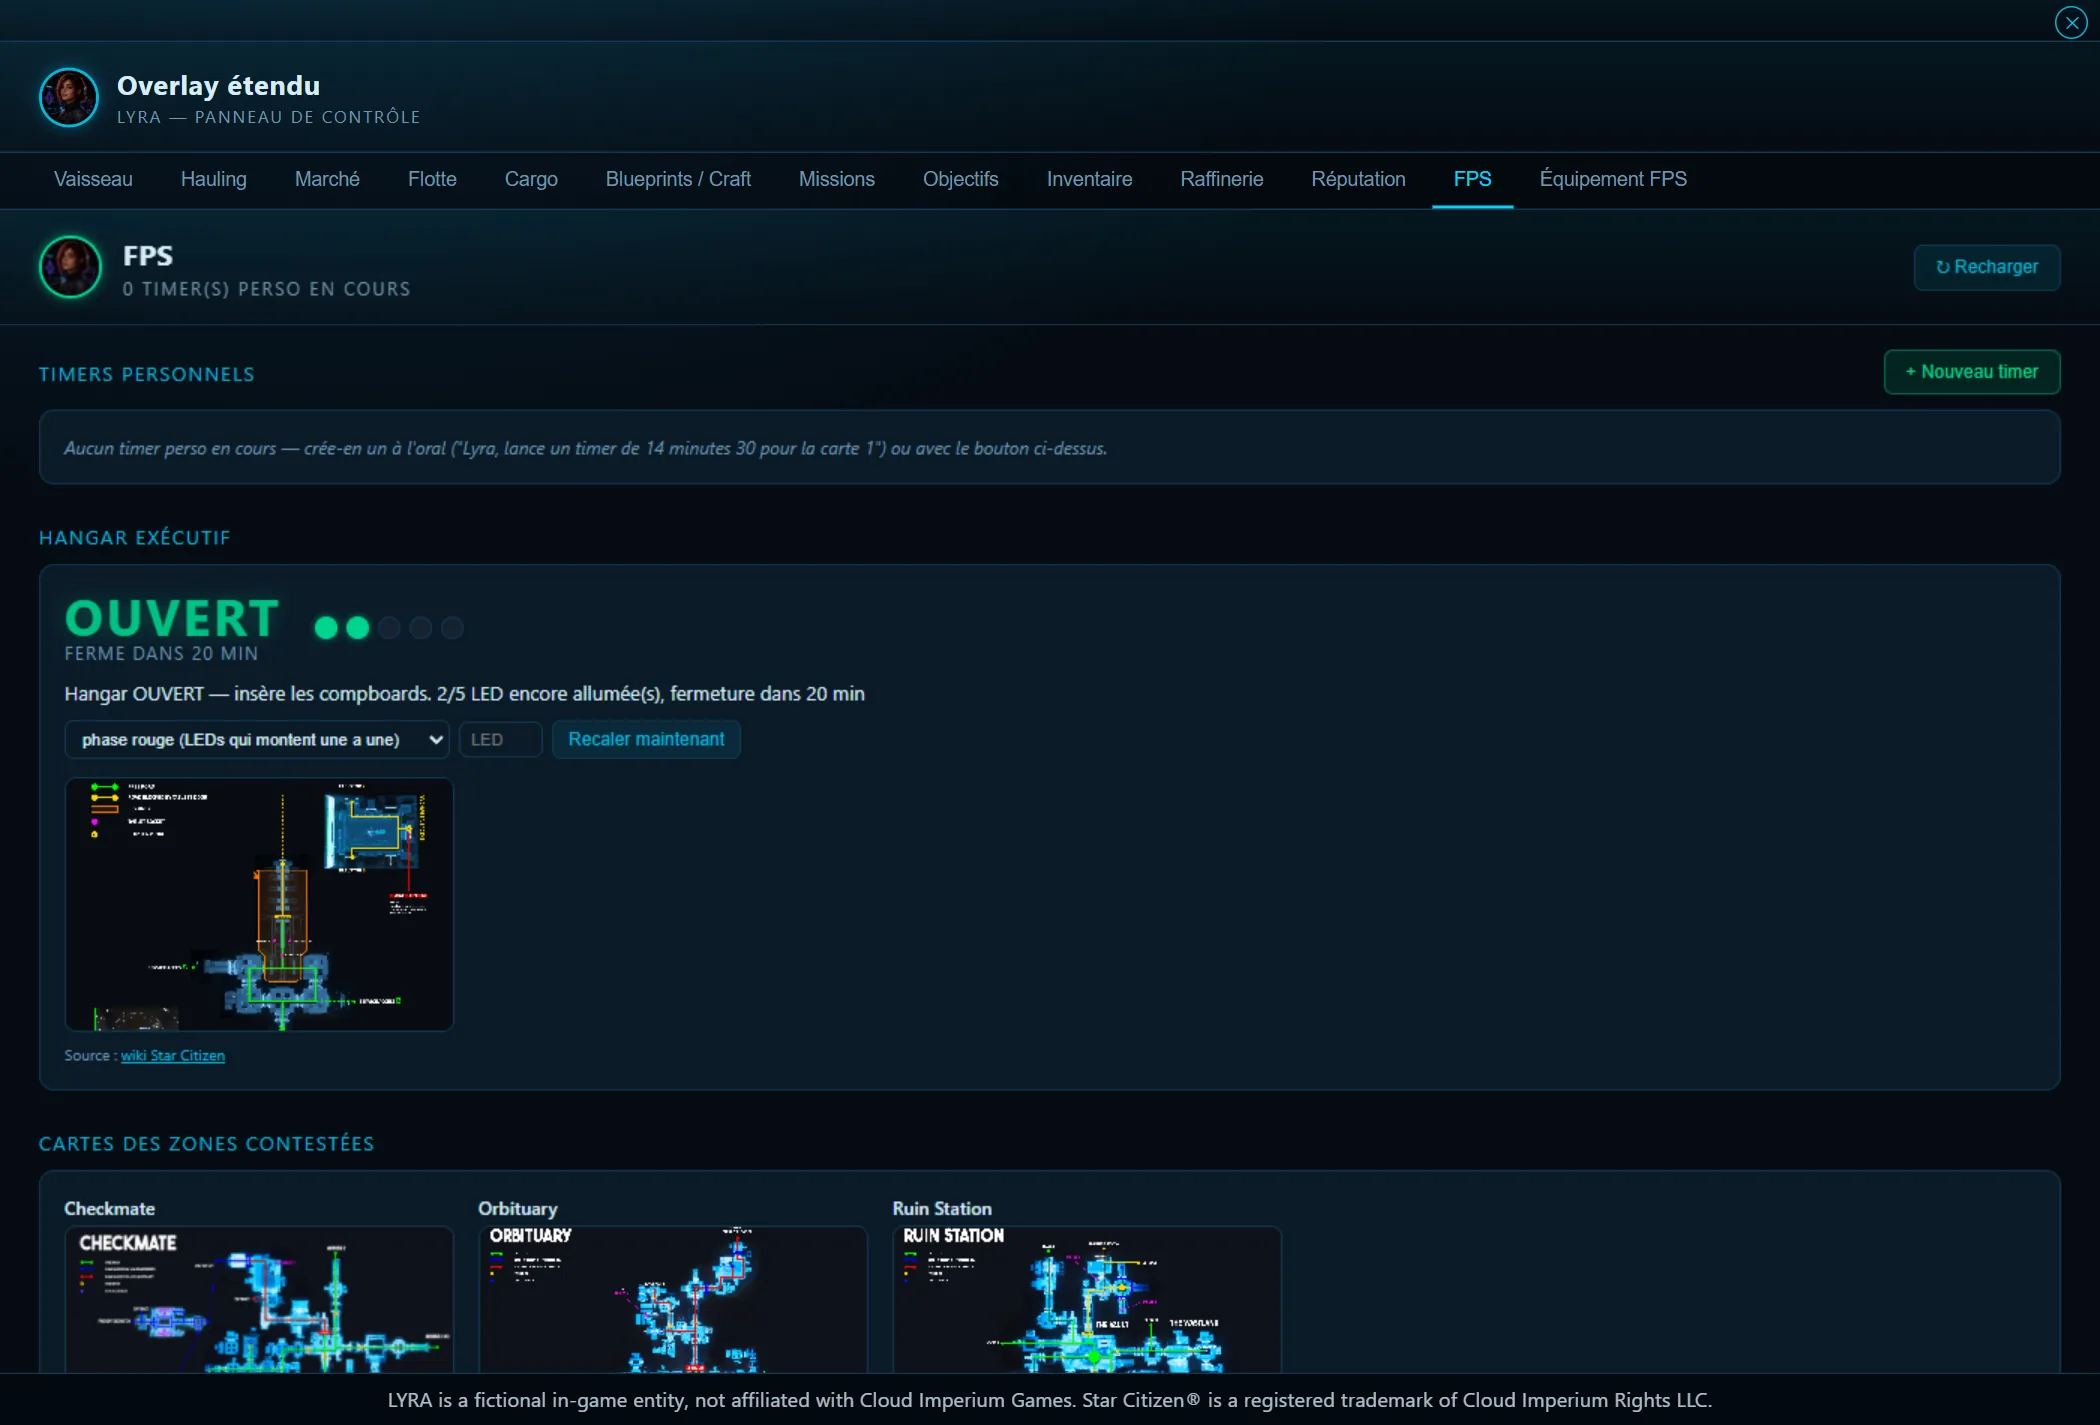2100x1425 pixels.
Task: Open the Équipement FPS tab
Action: 1613,179
